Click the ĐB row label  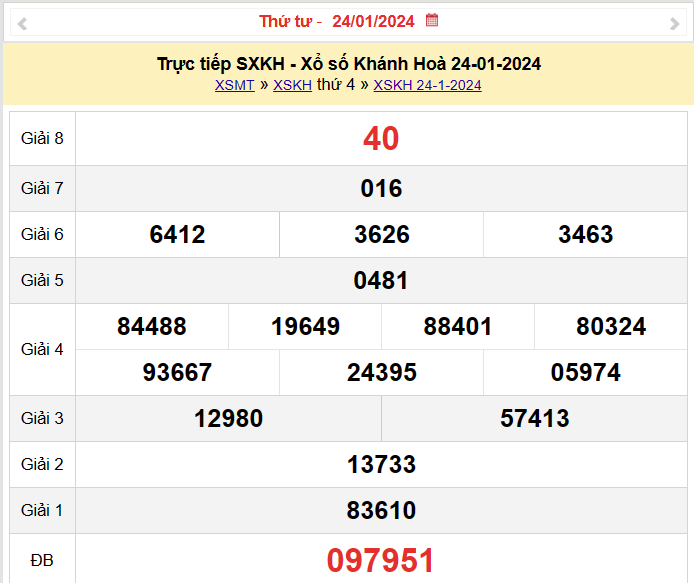click(x=42, y=560)
